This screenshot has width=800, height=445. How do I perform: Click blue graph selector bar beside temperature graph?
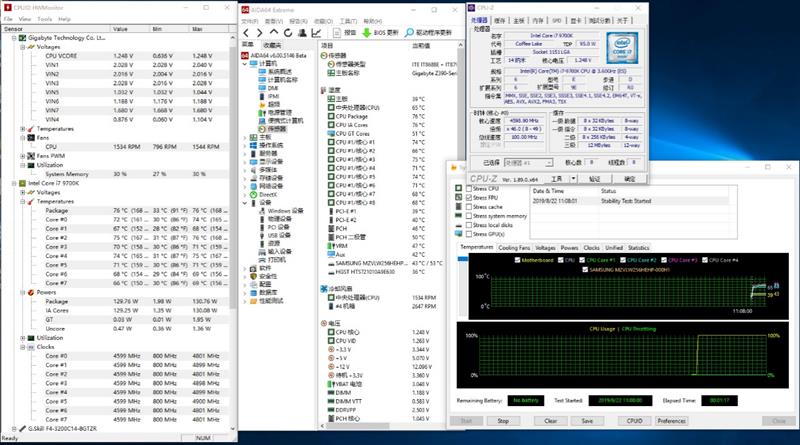point(462,259)
